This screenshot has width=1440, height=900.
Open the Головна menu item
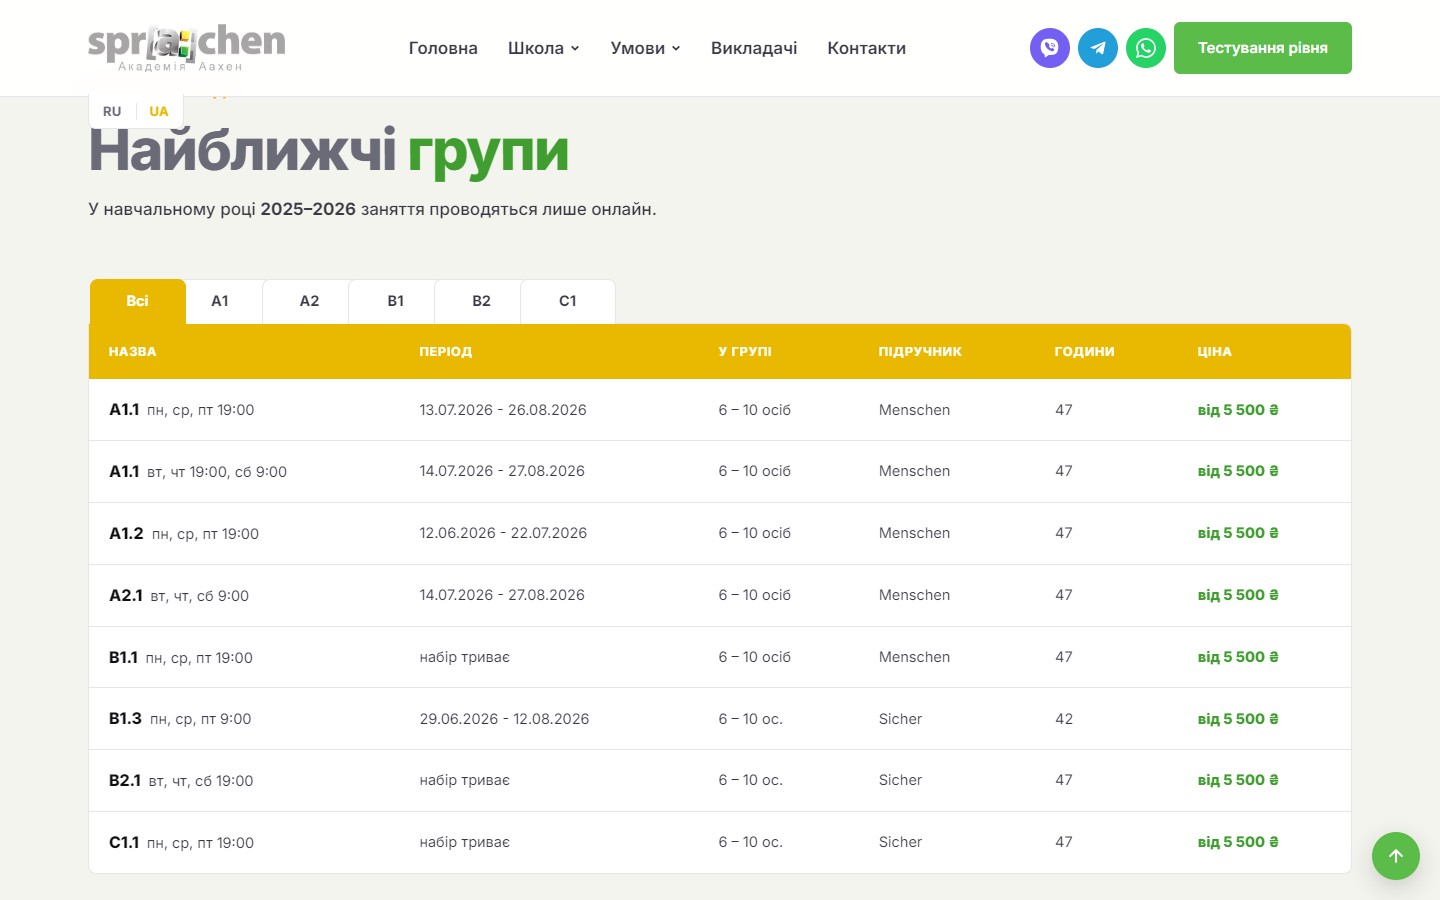click(443, 48)
